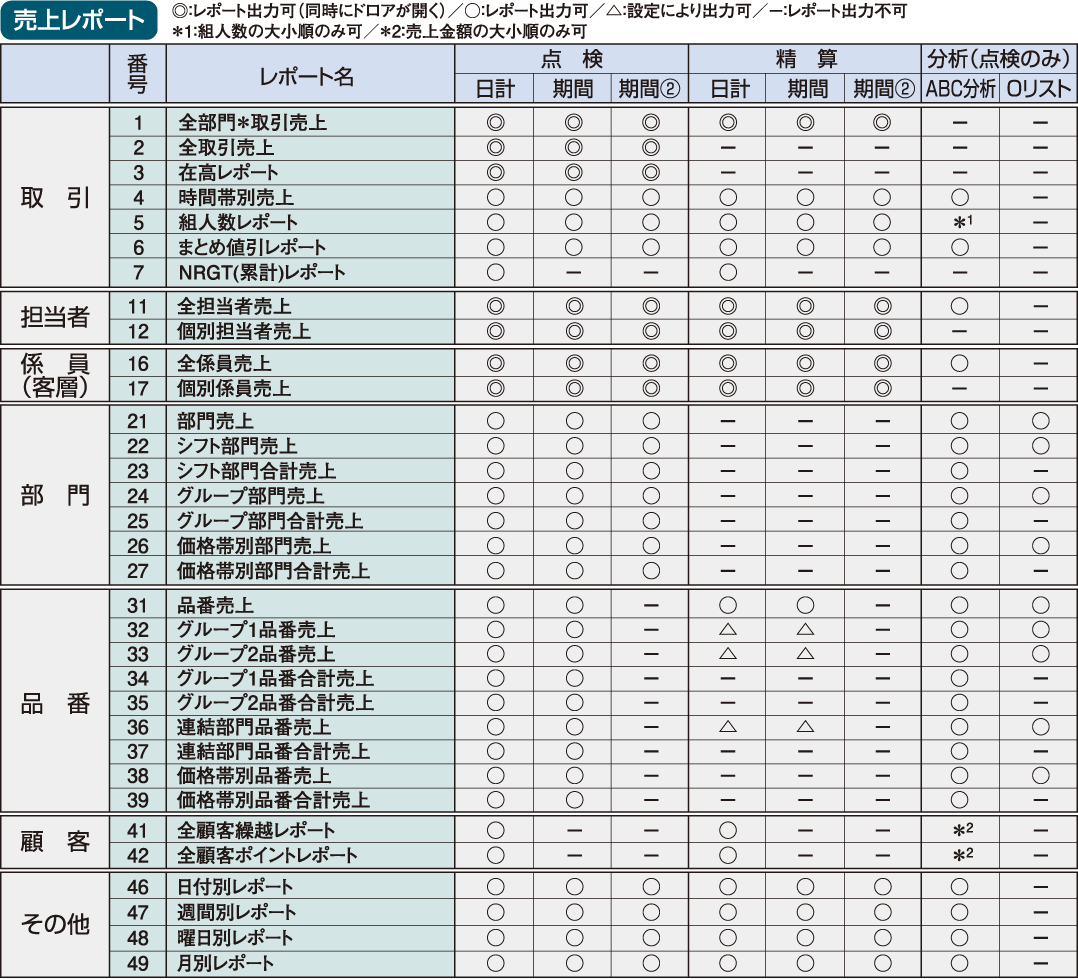Select the 精算 column group header
Screen dimensions: 1078x979
(x=805, y=59)
